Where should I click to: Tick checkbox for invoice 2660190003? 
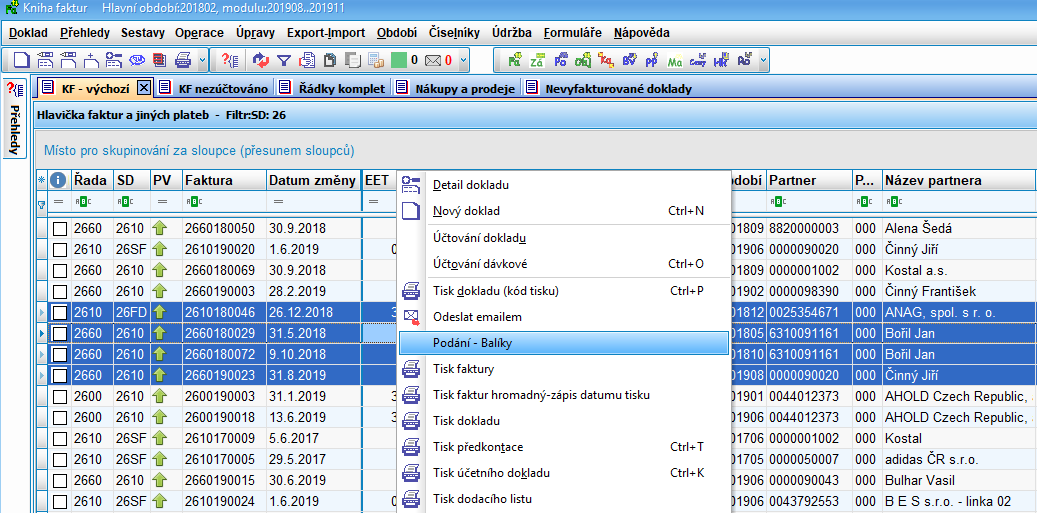tap(60, 292)
